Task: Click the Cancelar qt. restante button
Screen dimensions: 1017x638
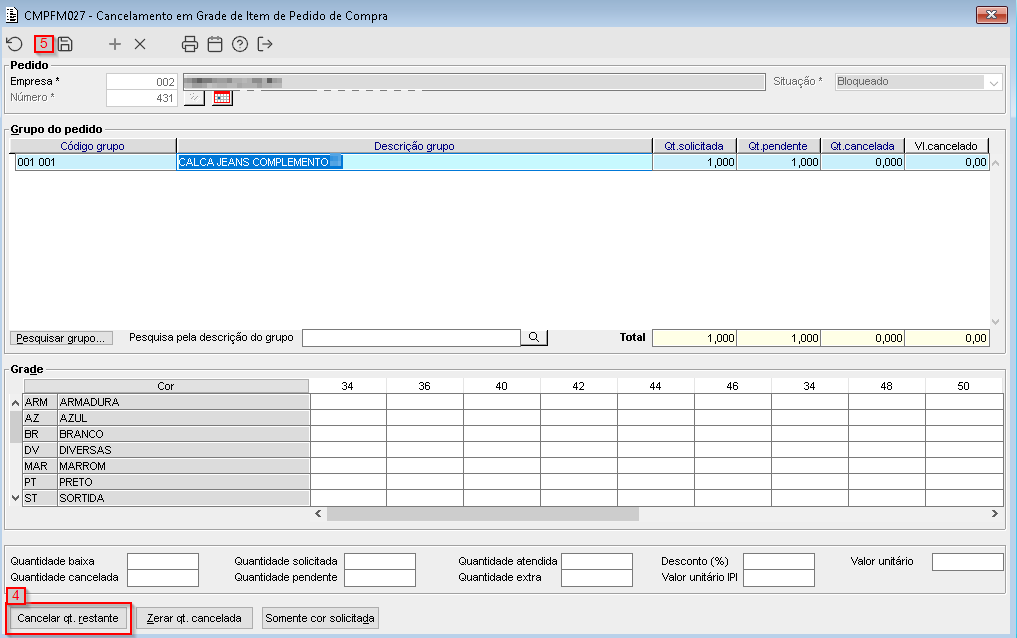Action: point(67,618)
